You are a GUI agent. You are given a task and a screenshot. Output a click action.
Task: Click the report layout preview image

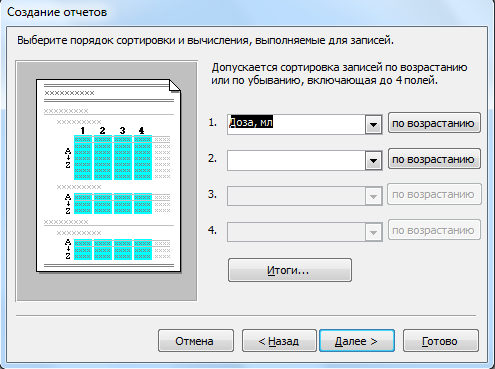click(x=107, y=181)
